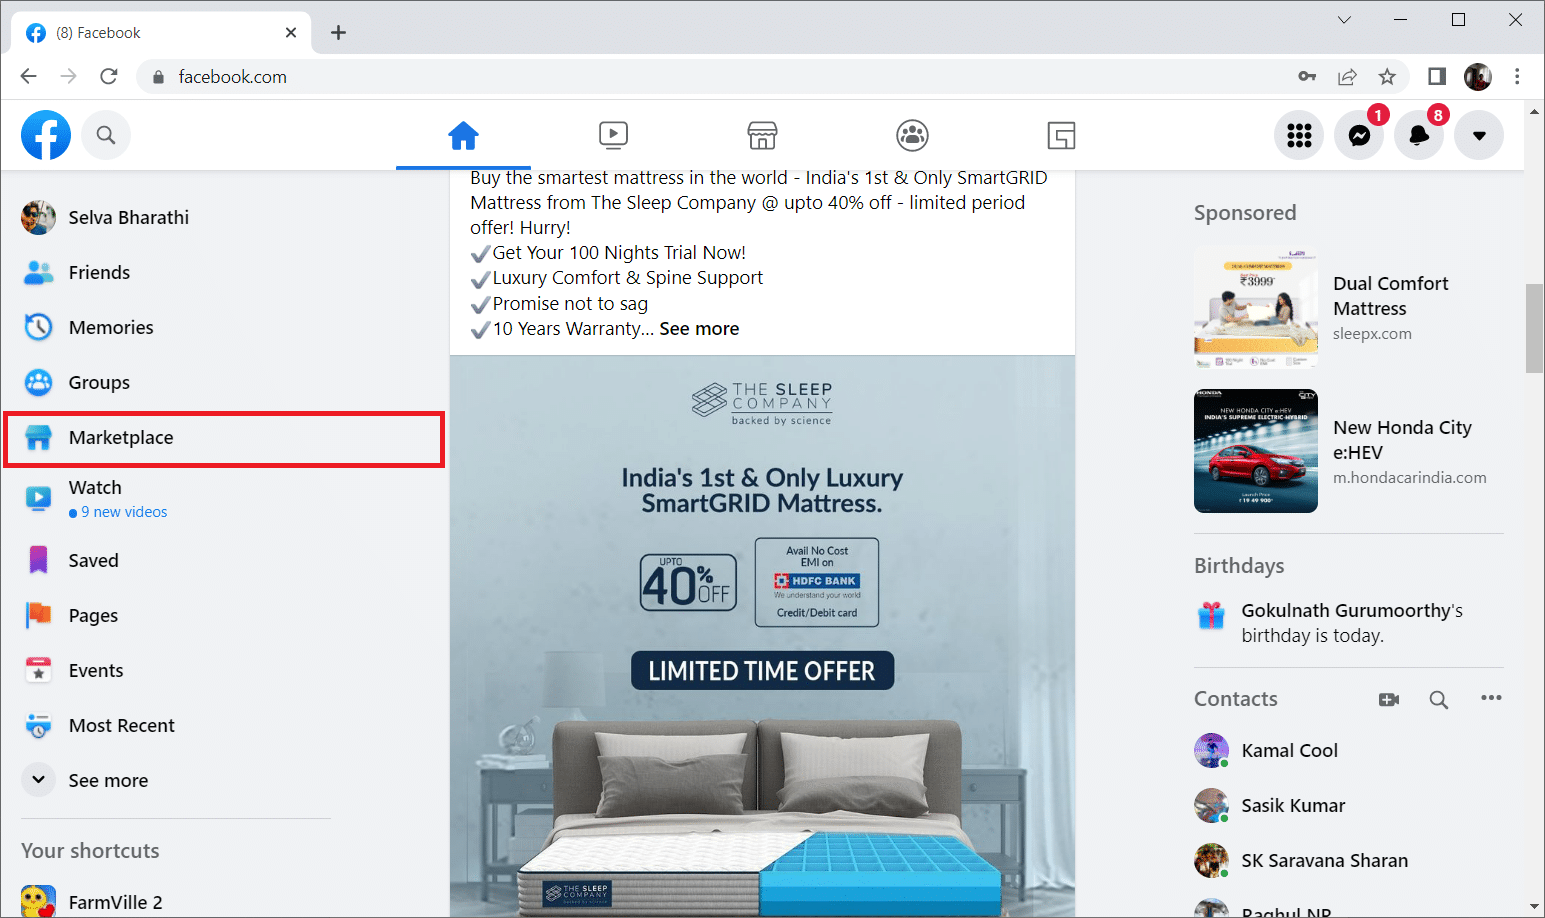Open the Watch video tab in top navigation

613,135
